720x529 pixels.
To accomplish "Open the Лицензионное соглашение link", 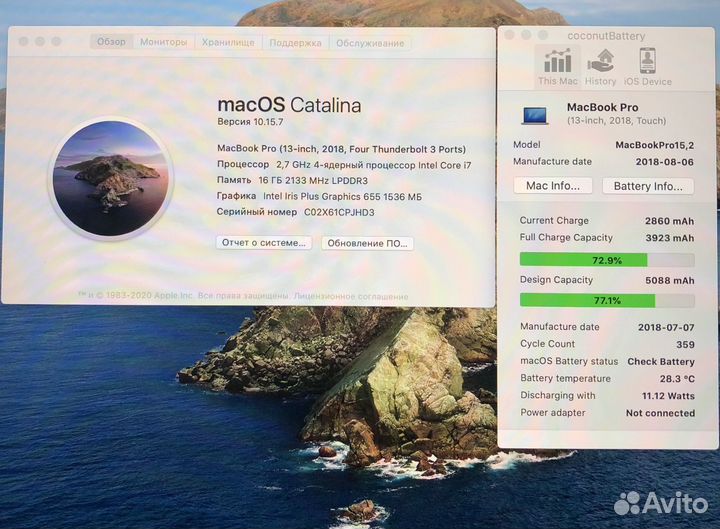I will [x=351, y=296].
